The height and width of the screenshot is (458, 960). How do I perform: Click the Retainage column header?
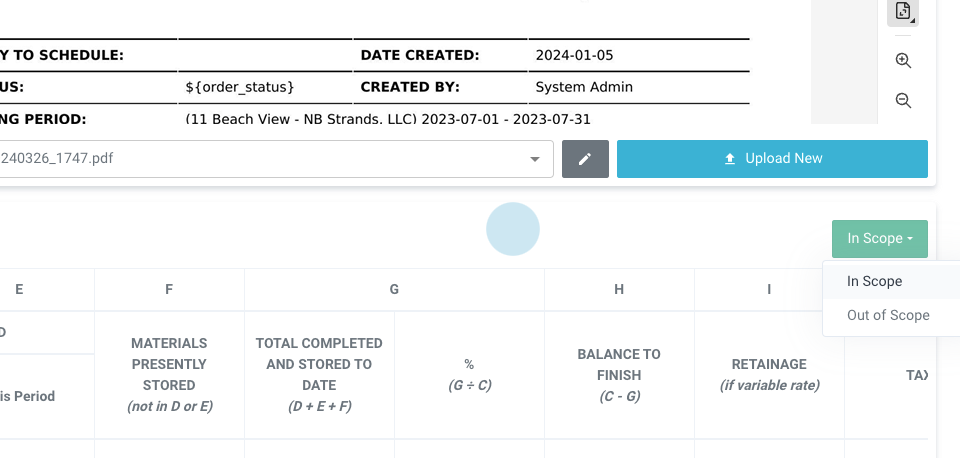click(768, 375)
